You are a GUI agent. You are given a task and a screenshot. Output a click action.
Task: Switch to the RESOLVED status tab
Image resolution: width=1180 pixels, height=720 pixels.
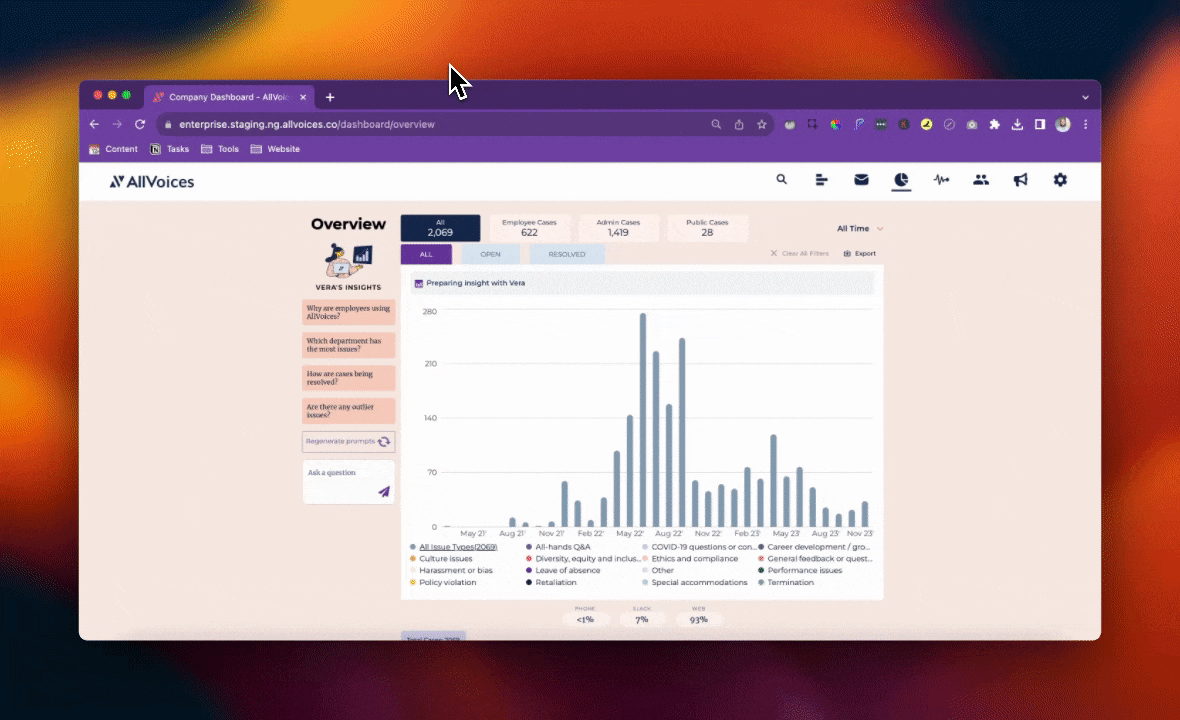pos(567,254)
